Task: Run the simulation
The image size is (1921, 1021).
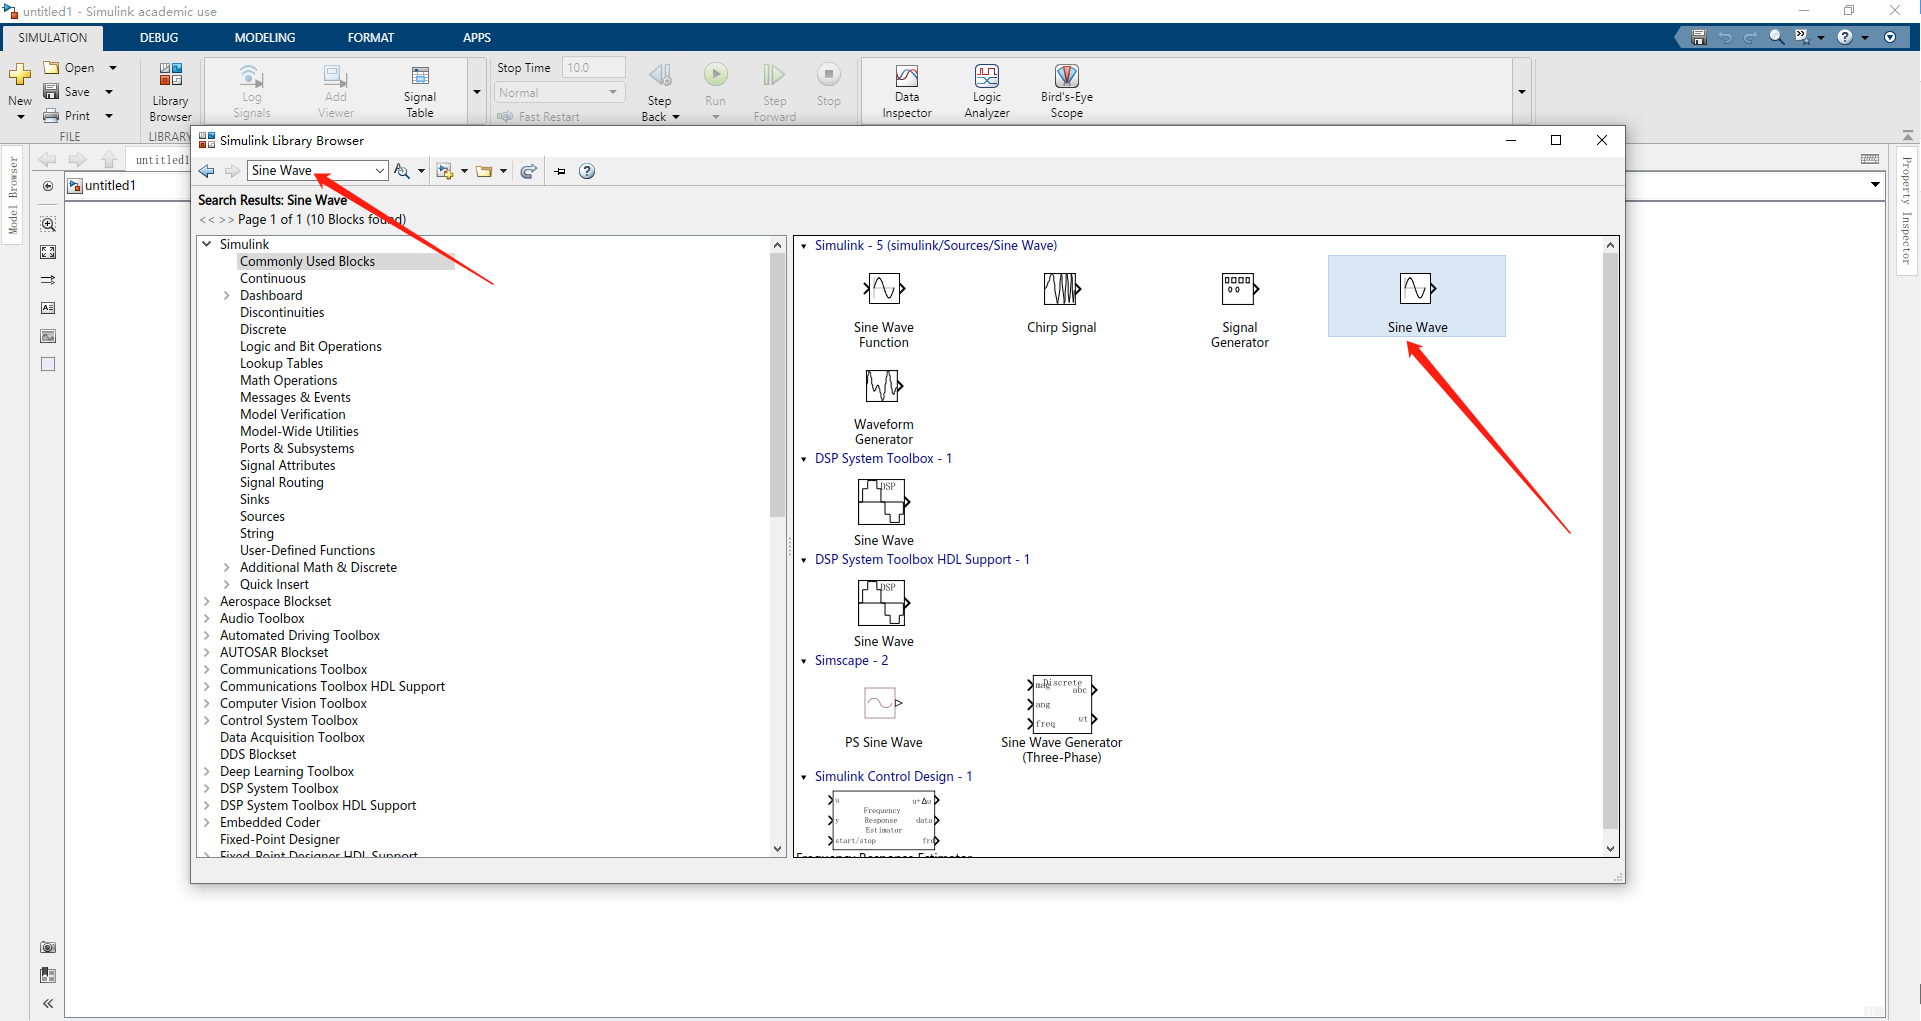Action: (x=716, y=80)
